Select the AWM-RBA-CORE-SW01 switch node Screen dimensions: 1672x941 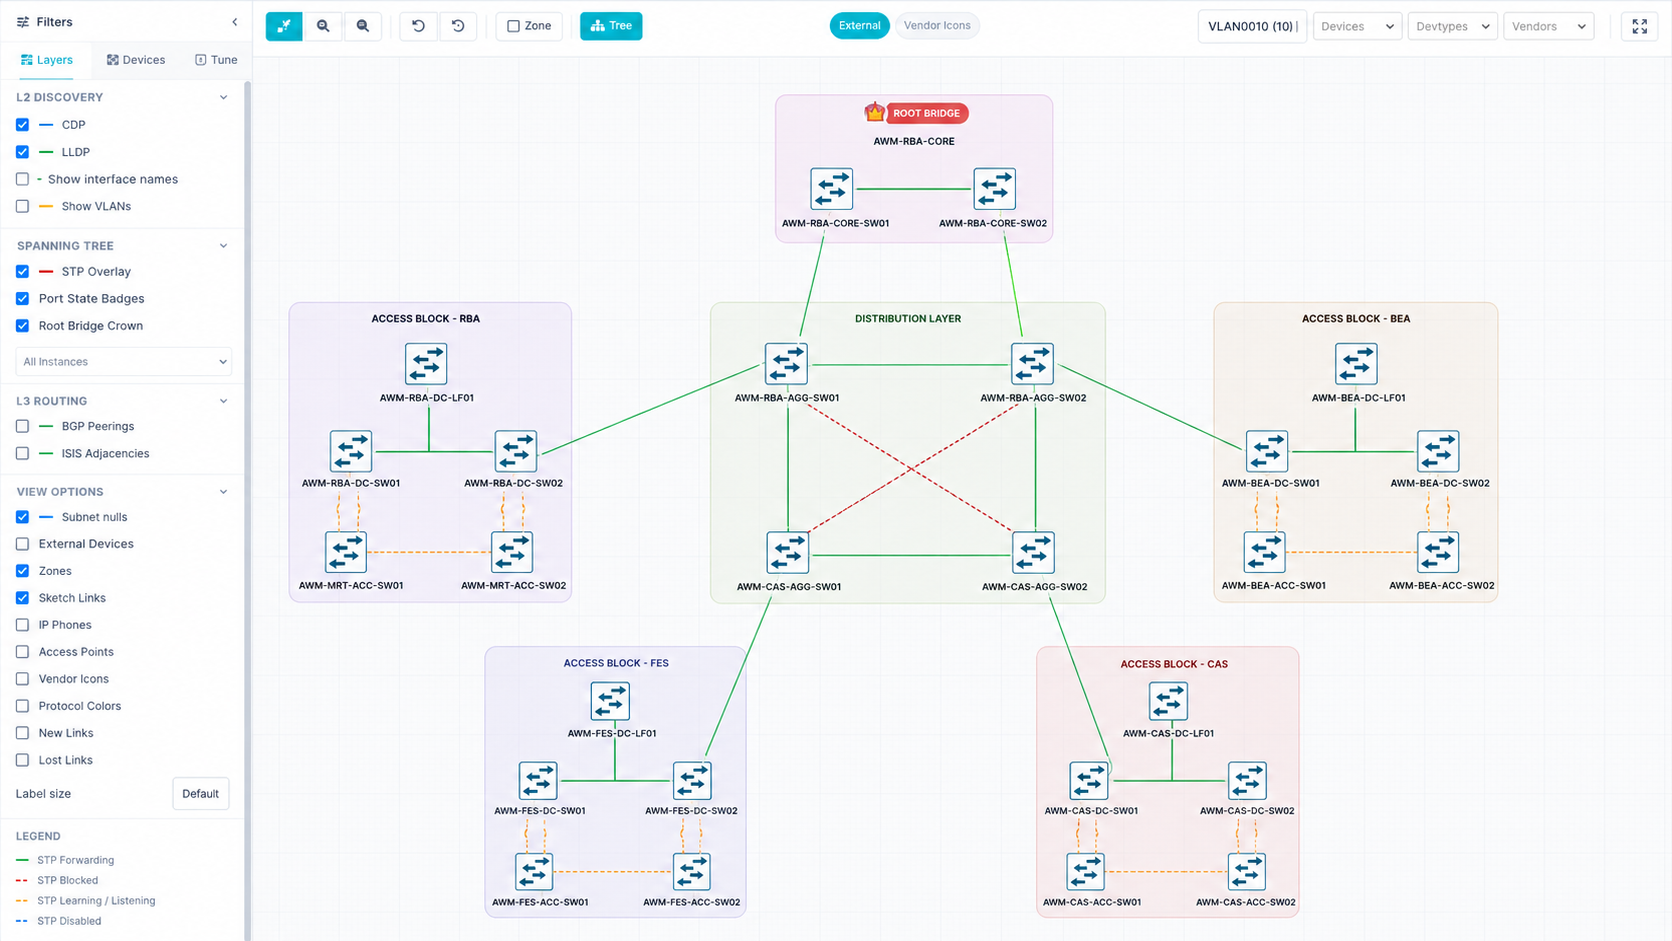pyautogui.click(x=832, y=189)
